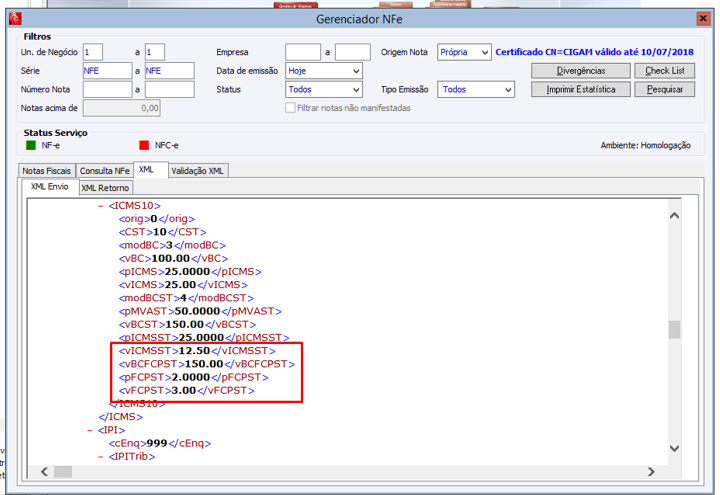Click the horizontal scroll left arrow
Image resolution: width=720 pixels, height=495 pixels.
(x=44, y=472)
